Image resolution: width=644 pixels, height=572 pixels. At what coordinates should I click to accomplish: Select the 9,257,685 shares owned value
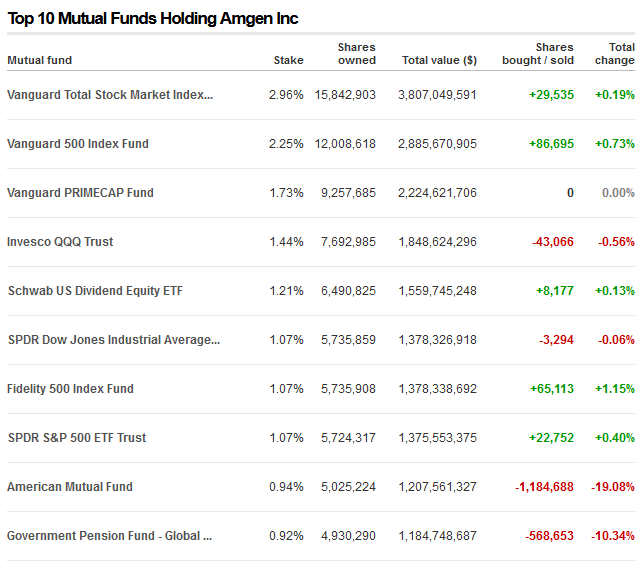click(348, 193)
